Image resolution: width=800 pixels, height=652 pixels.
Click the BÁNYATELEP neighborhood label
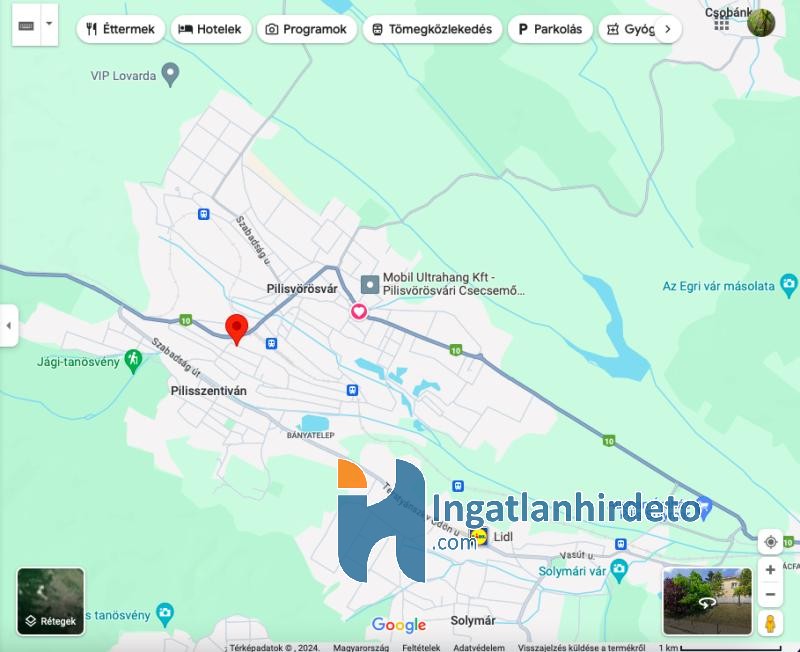[x=311, y=435]
